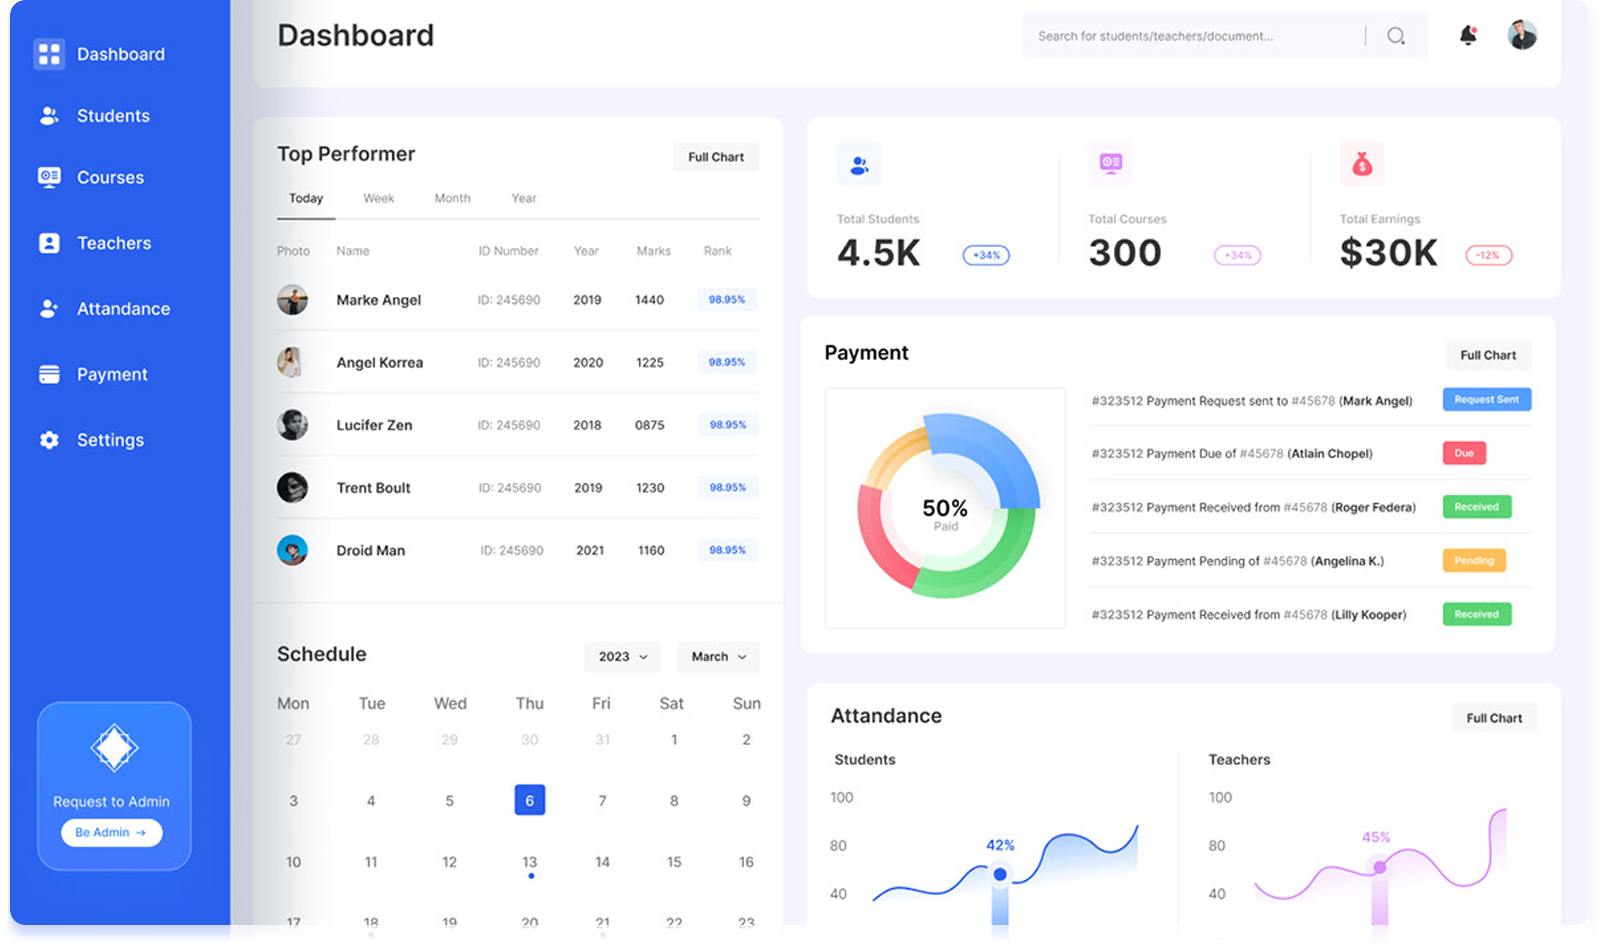Open Students in the sidebar menu
Image resolution: width=1600 pixels, height=945 pixels.
tap(113, 116)
